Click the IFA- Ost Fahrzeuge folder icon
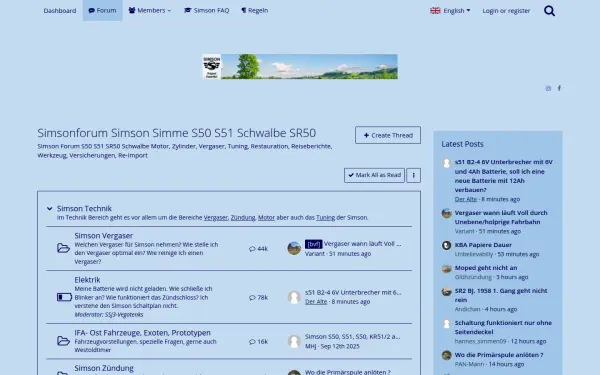600x375 pixels. 63,341
